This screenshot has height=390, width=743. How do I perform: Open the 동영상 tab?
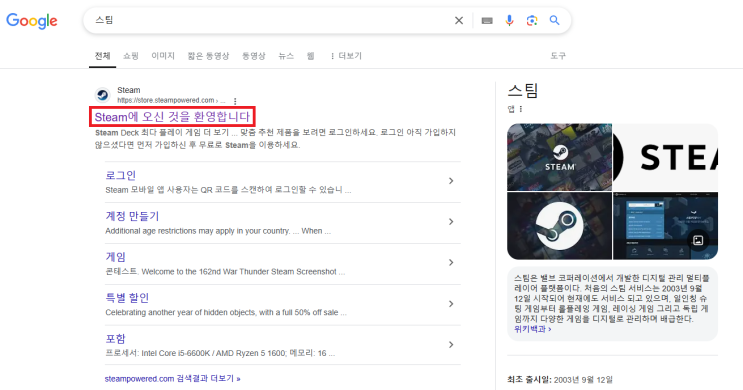(254, 56)
